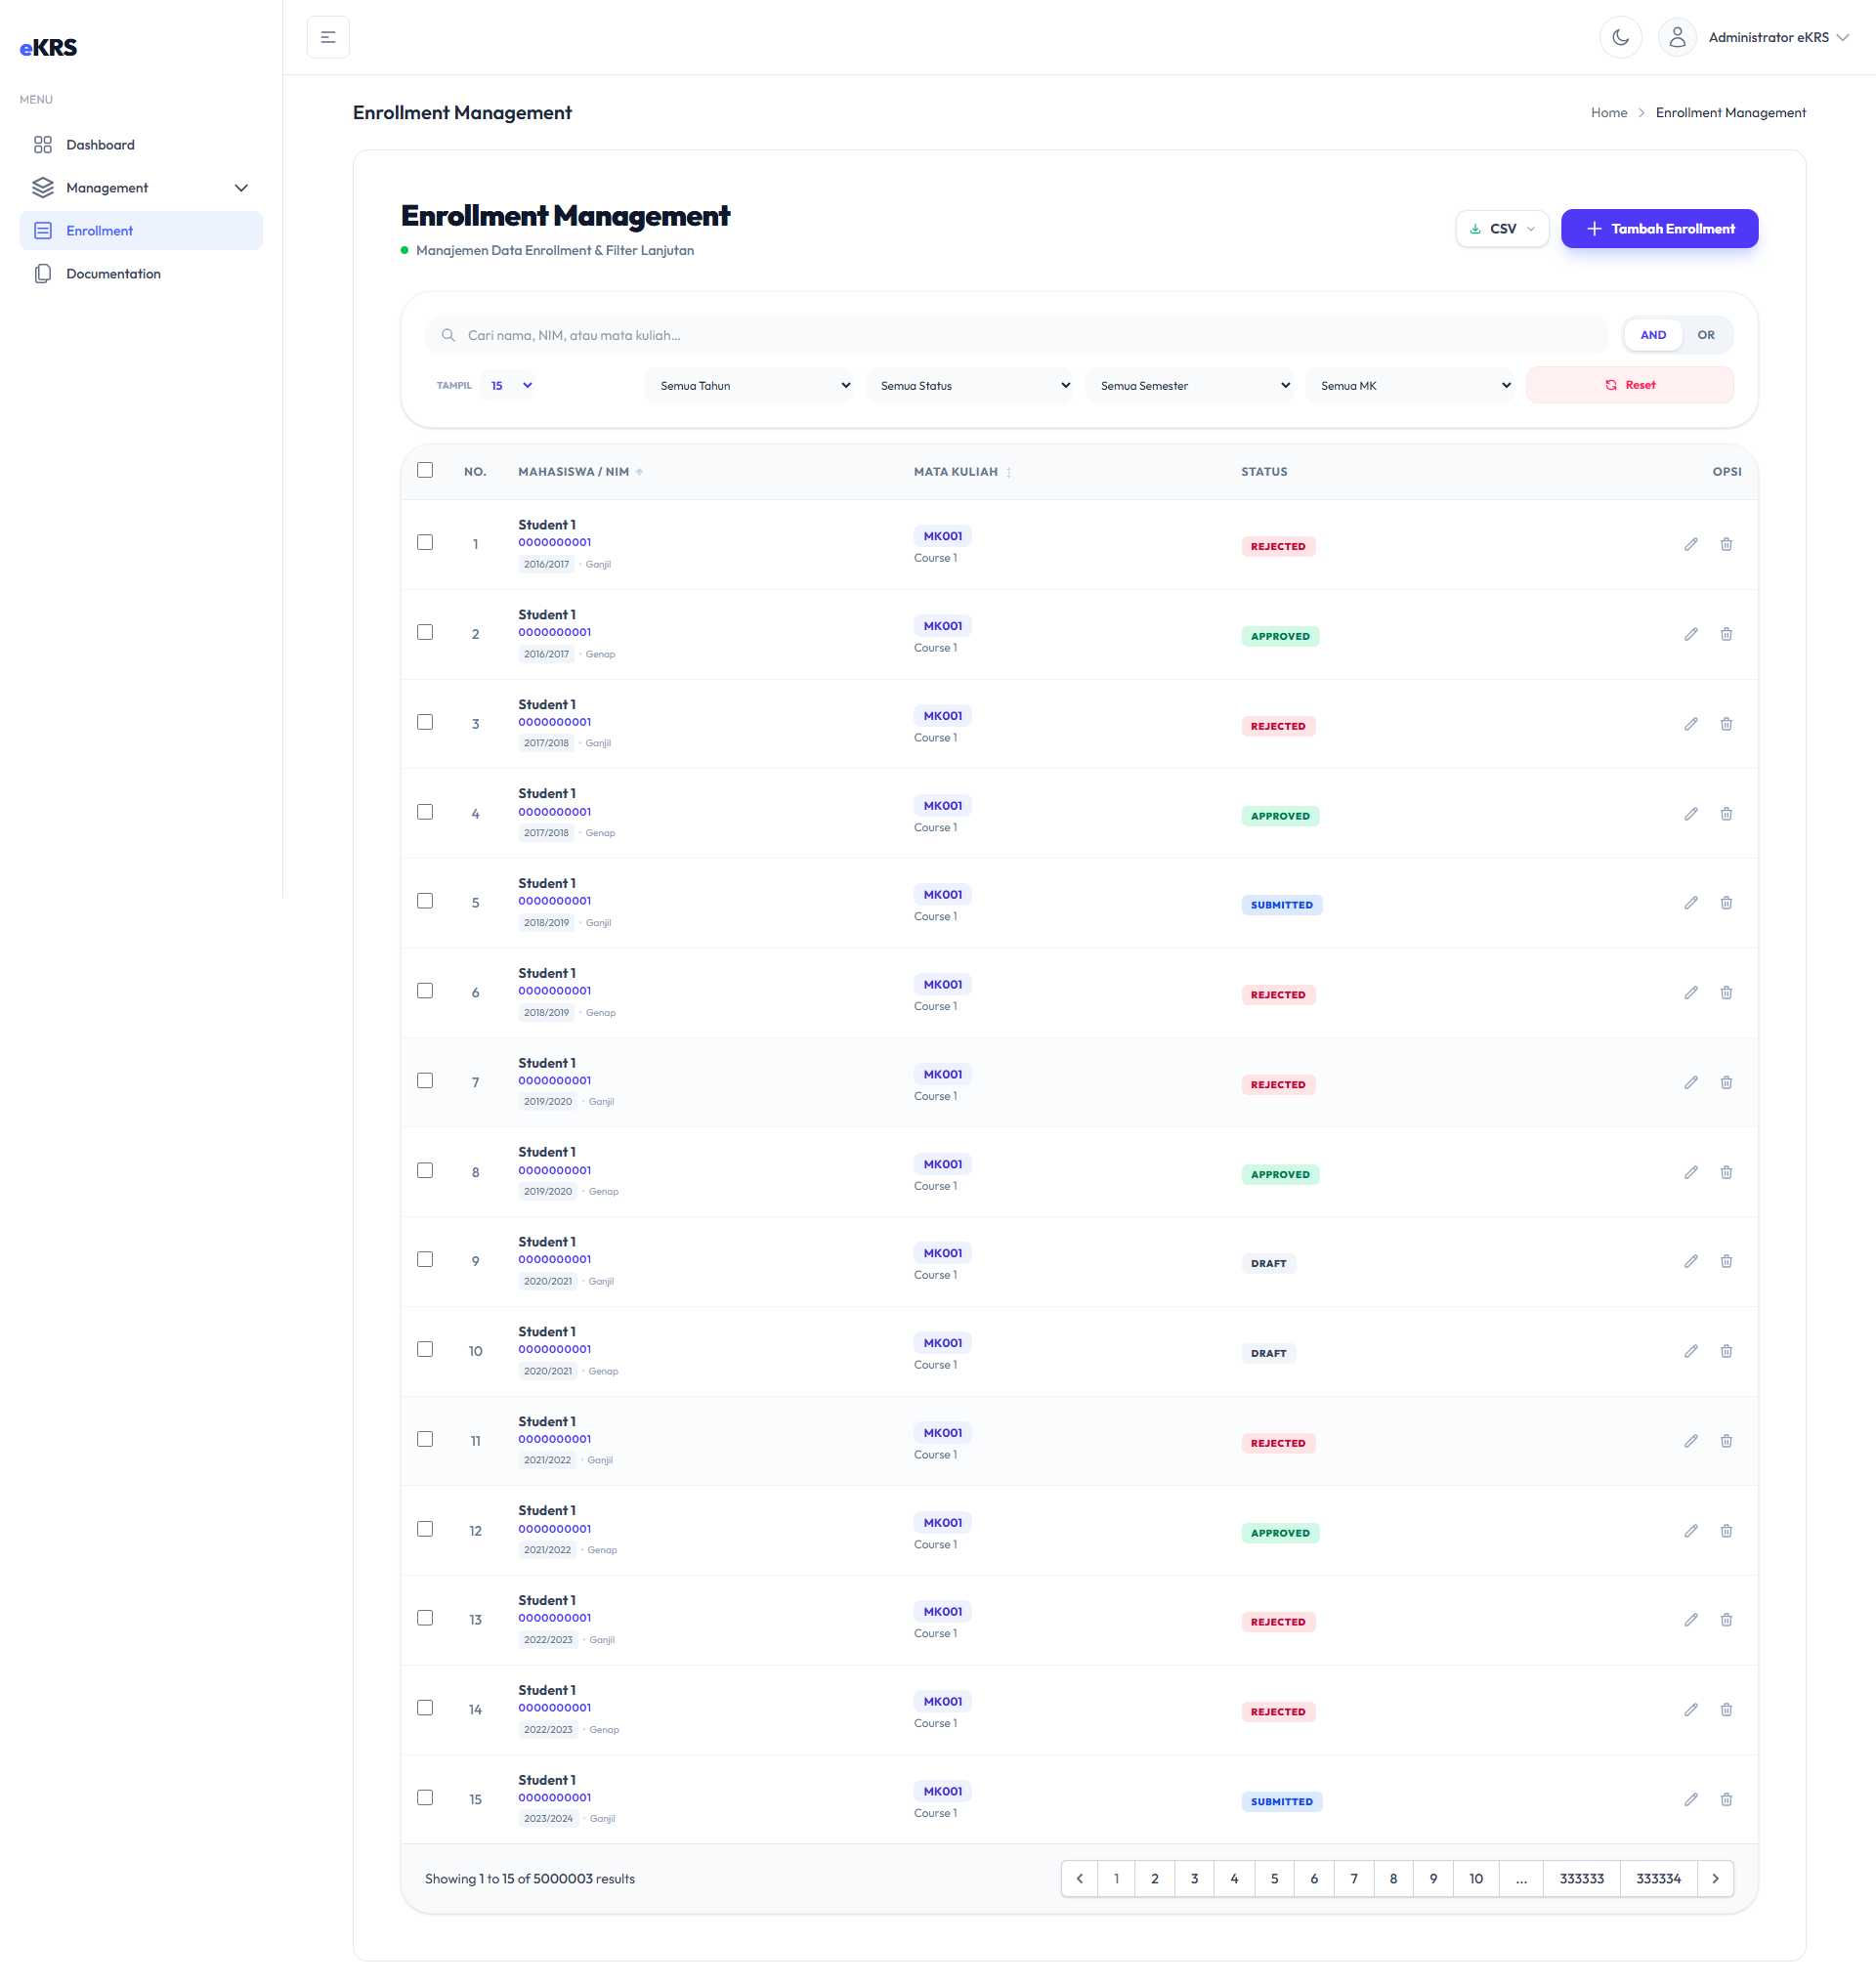
Task: Click the eKRS logo
Action: coord(48,47)
